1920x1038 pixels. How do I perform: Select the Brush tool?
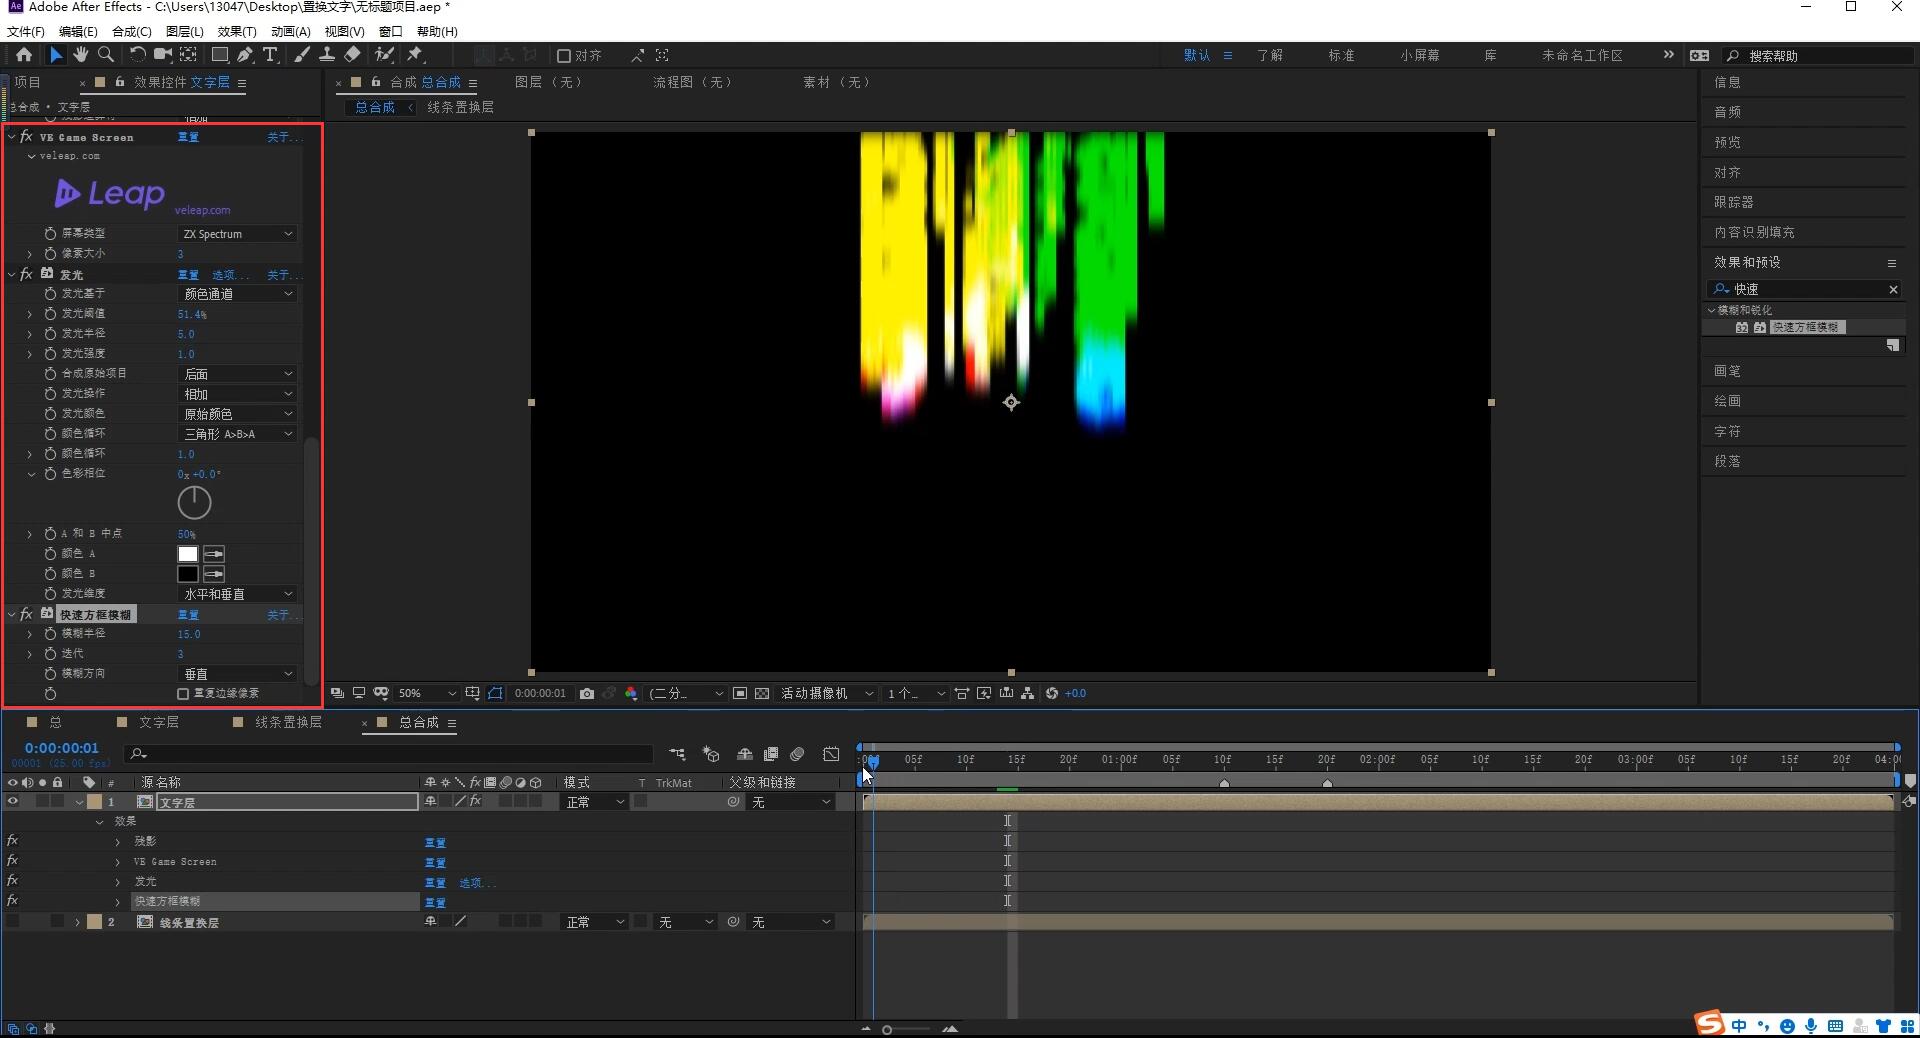tap(302, 55)
